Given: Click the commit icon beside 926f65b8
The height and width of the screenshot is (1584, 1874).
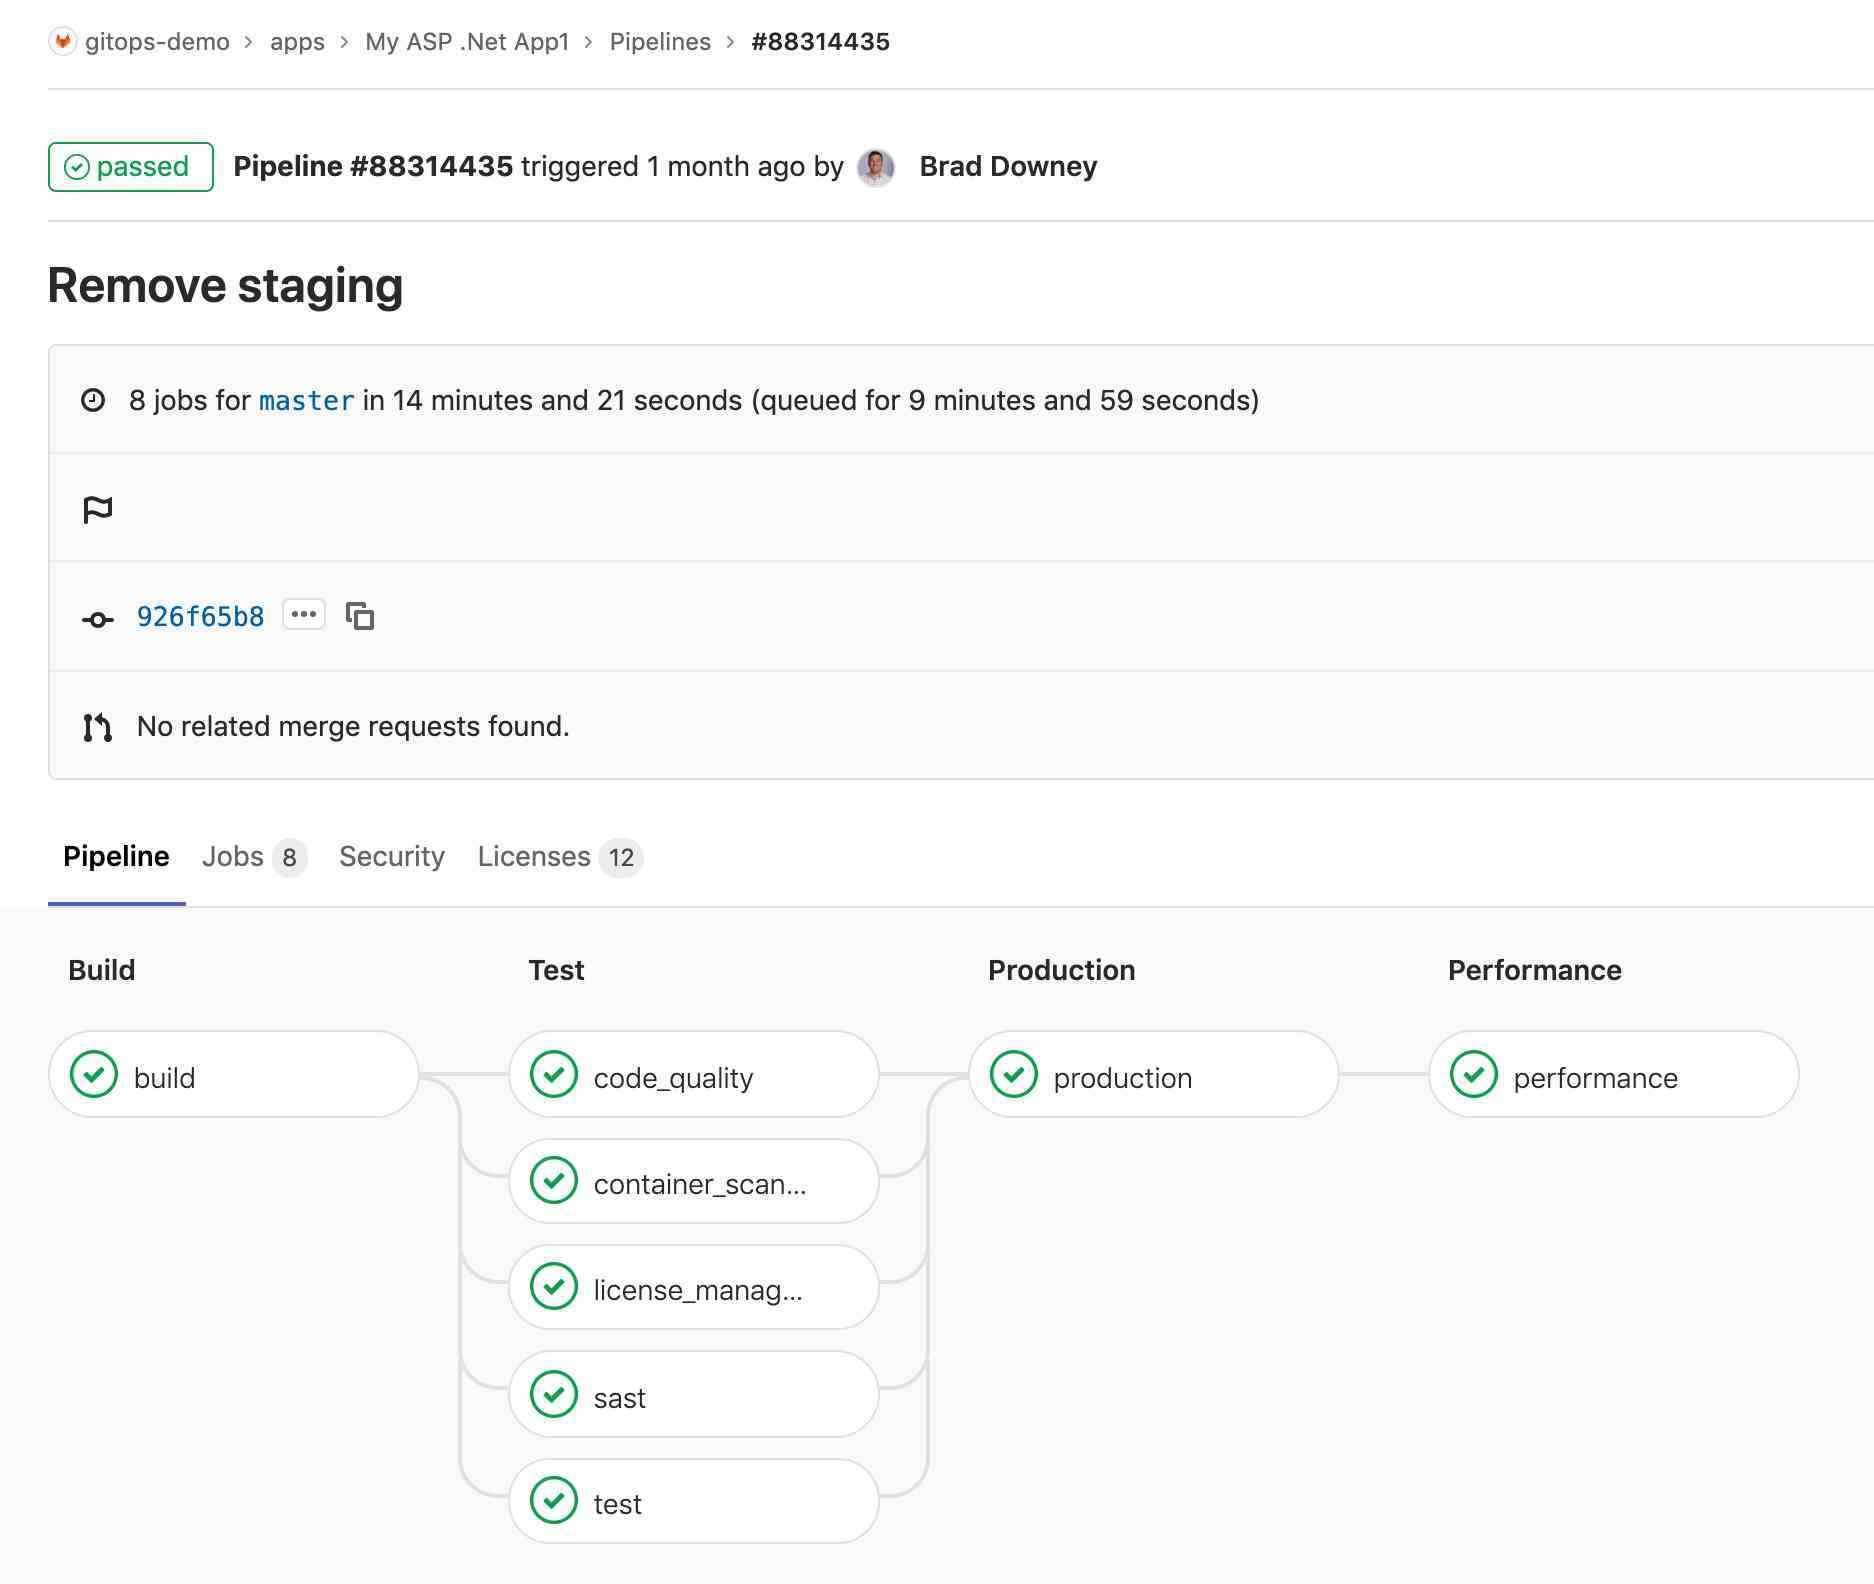Looking at the screenshot, I should point(97,620).
